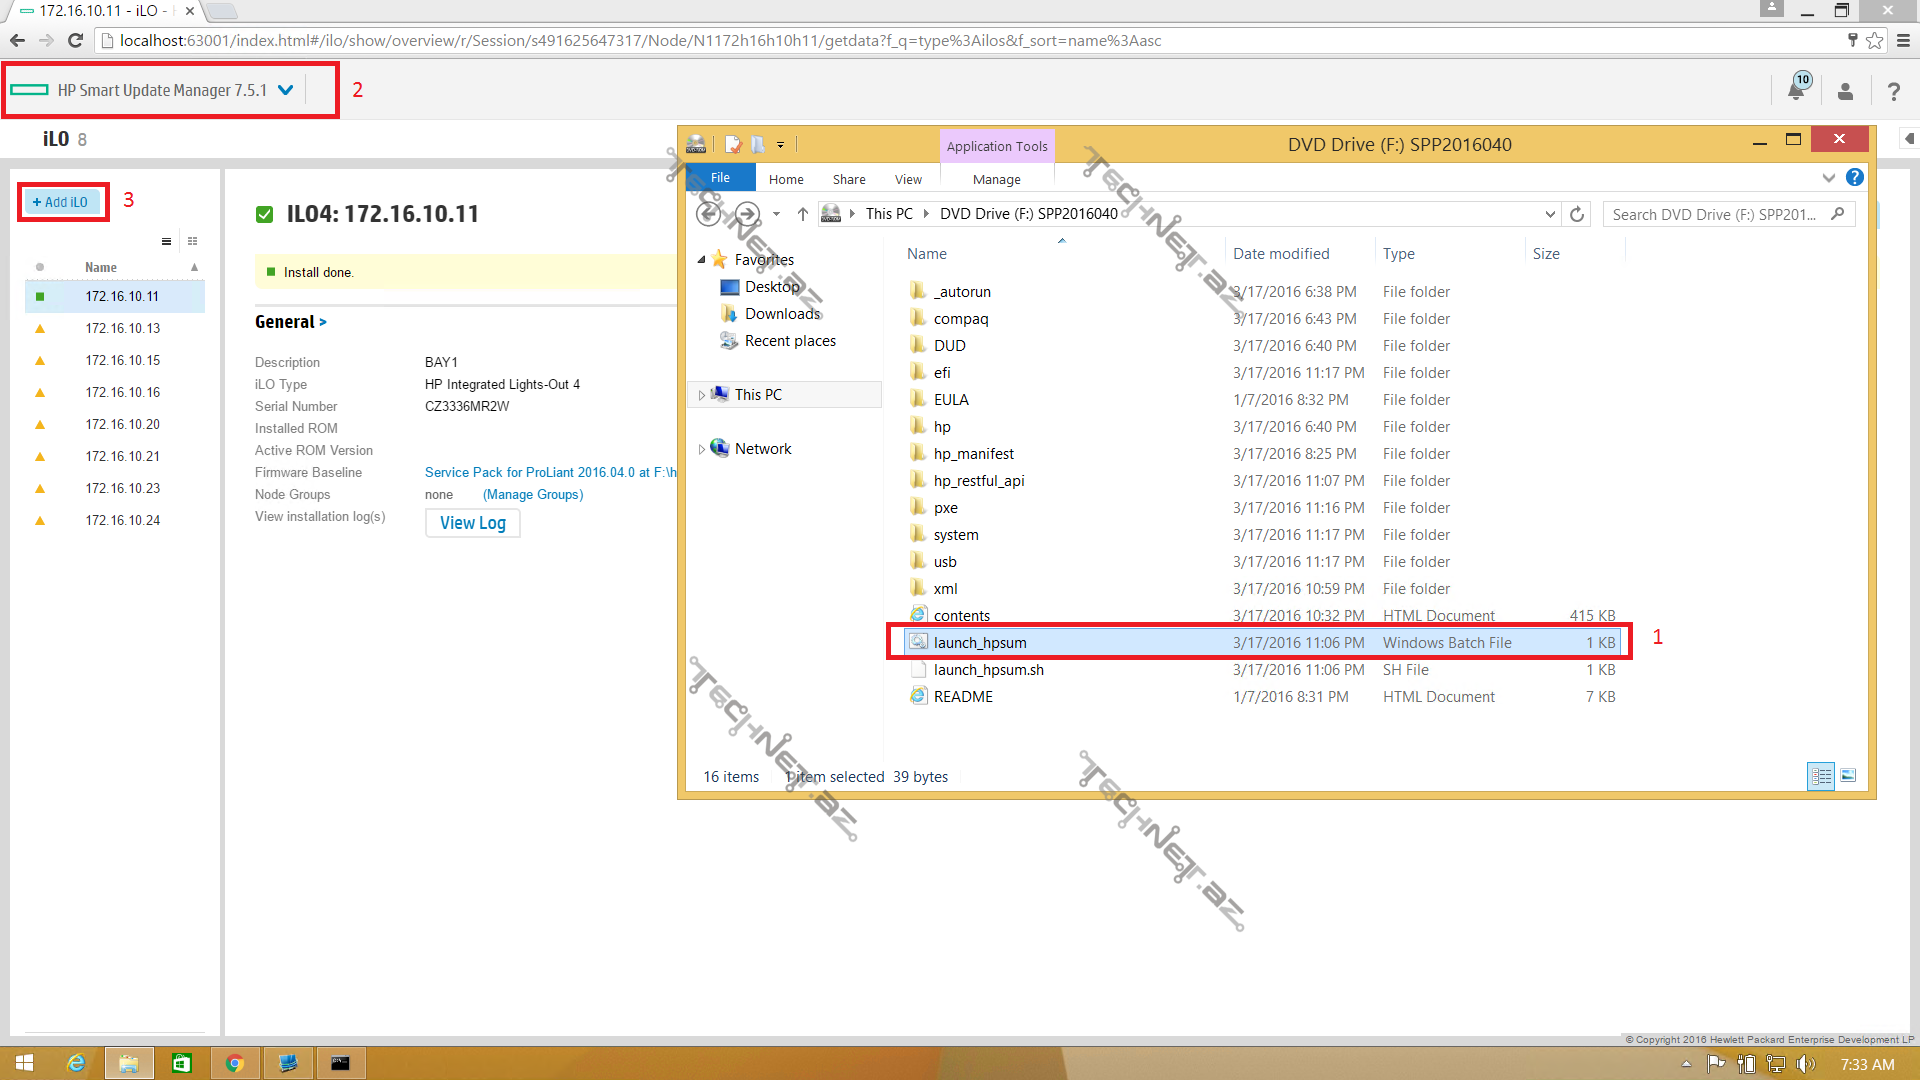1920x1080 pixels.
Task: Open the hp_manifest folder
Action: (x=973, y=452)
